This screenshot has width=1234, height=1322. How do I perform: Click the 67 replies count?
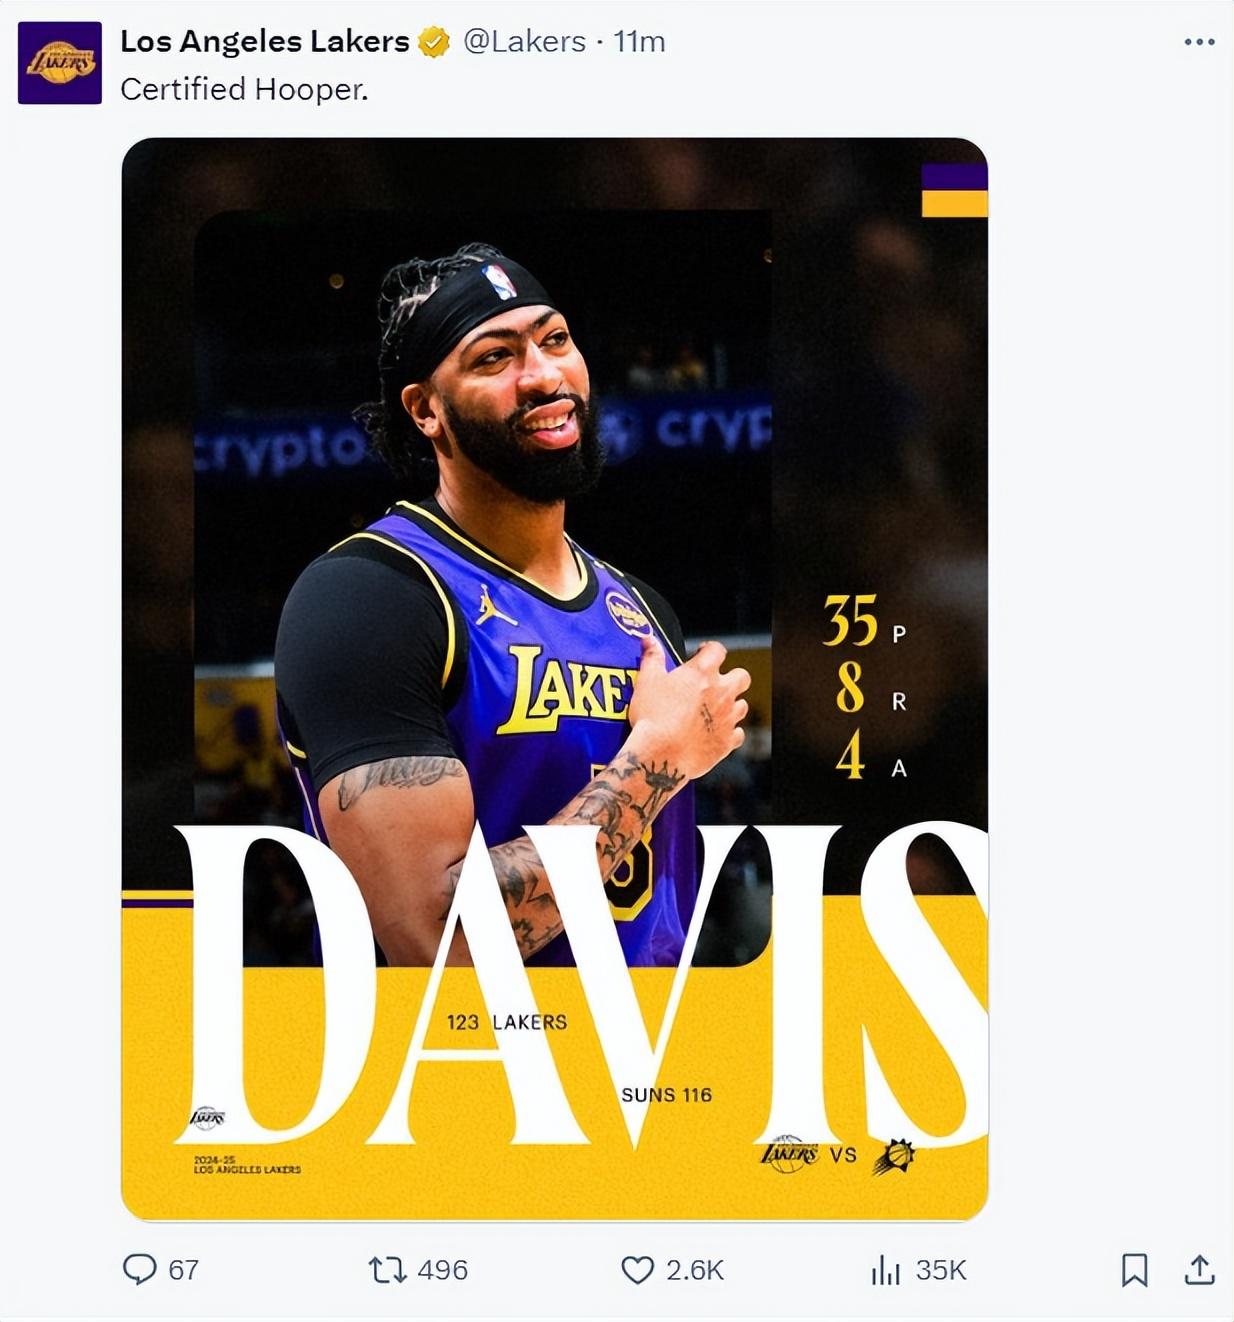(184, 1270)
